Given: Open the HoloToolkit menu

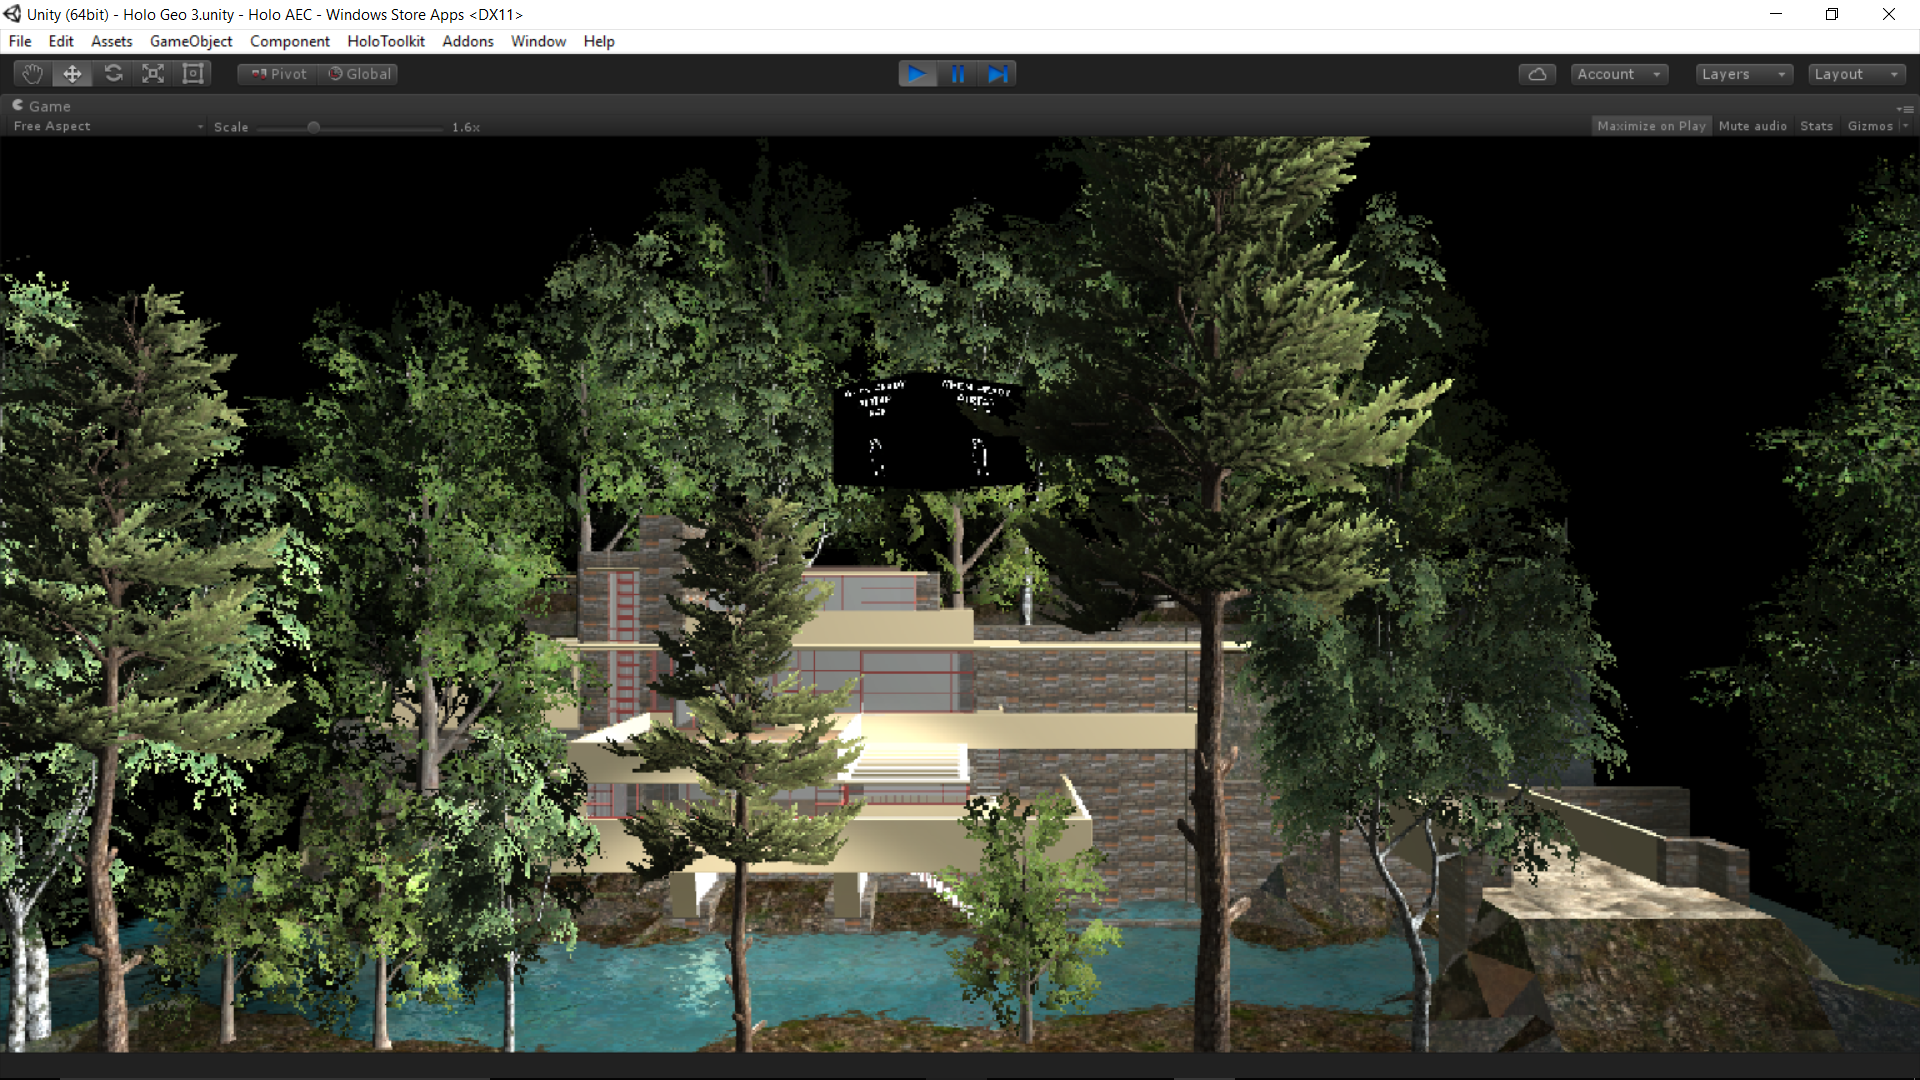Looking at the screenshot, I should [386, 41].
